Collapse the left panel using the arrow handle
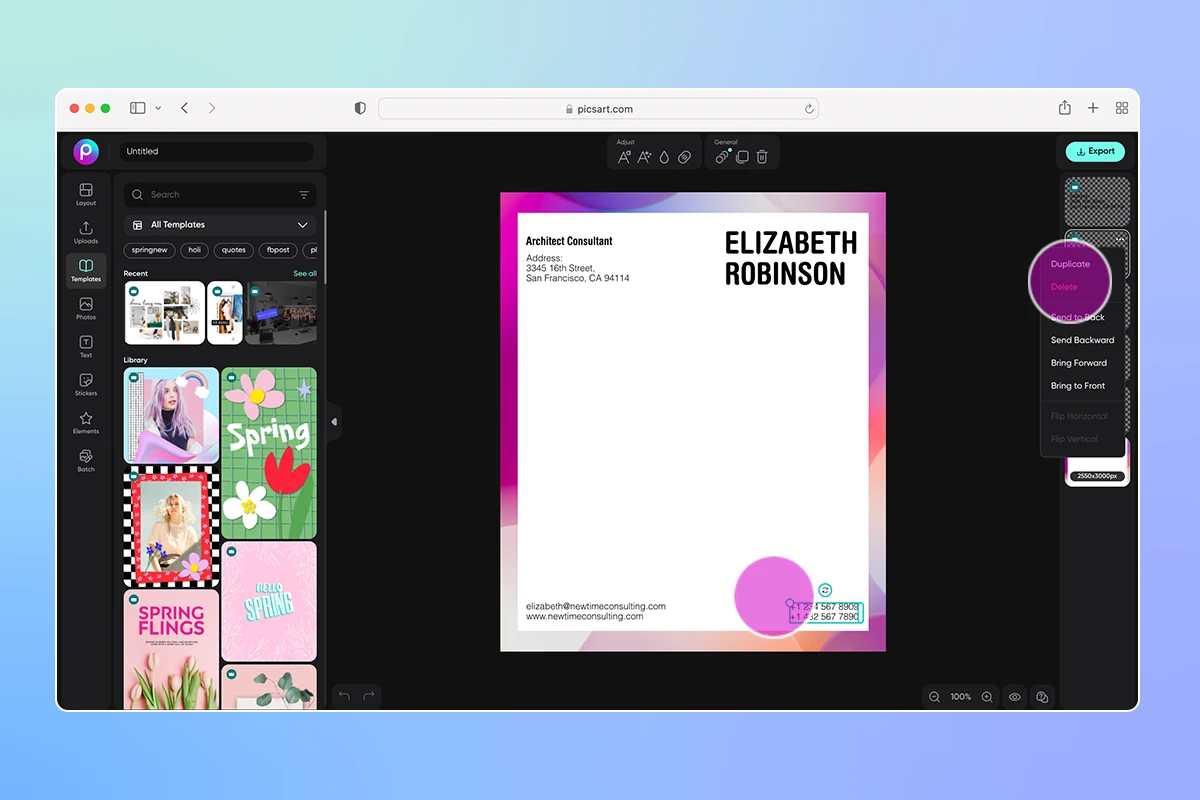 (334, 423)
